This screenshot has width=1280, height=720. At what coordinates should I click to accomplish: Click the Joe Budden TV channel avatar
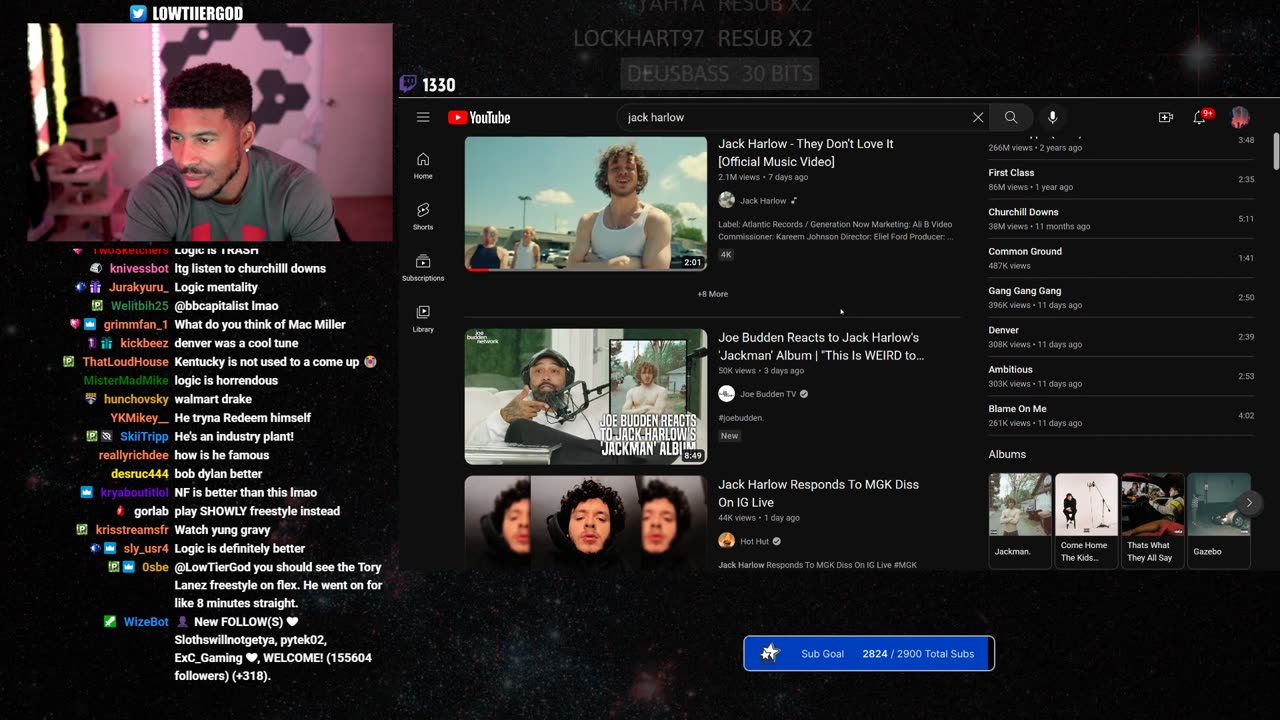(x=727, y=394)
